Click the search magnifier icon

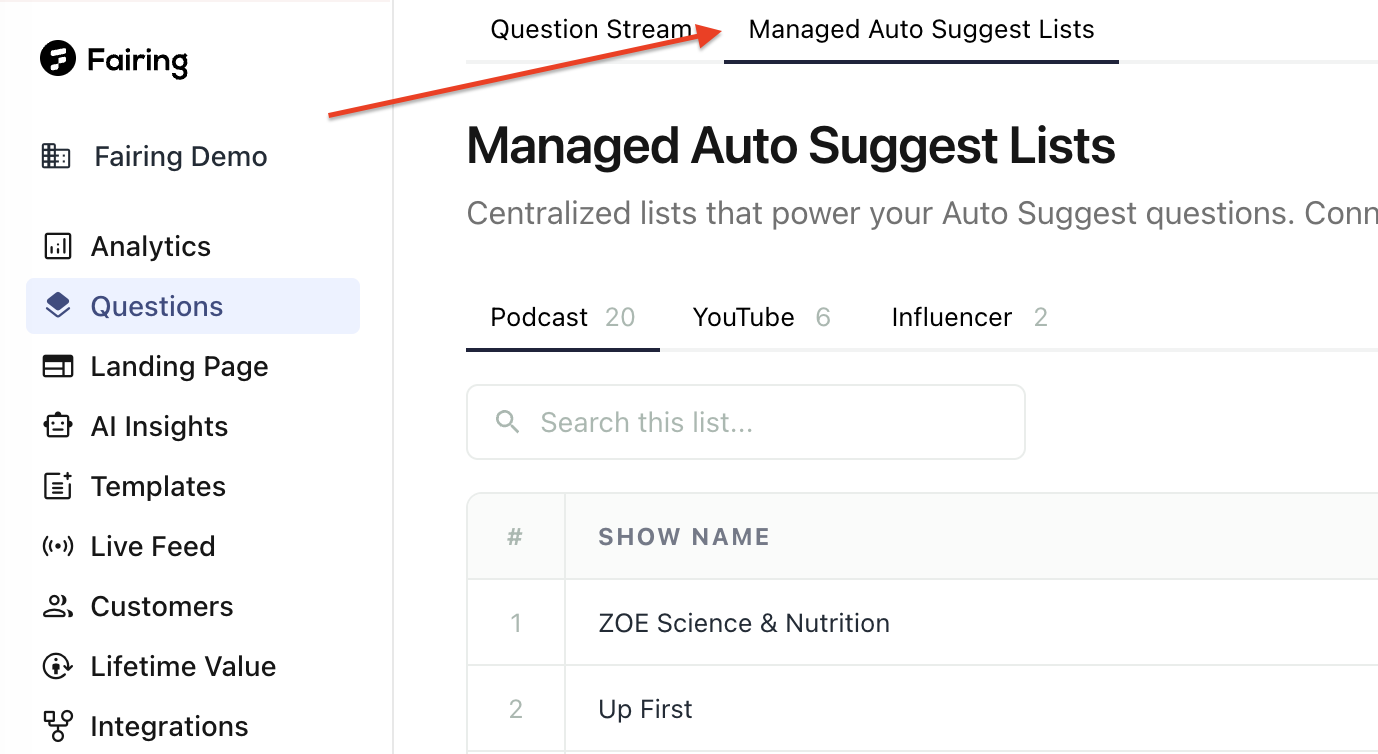(x=508, y=422)
